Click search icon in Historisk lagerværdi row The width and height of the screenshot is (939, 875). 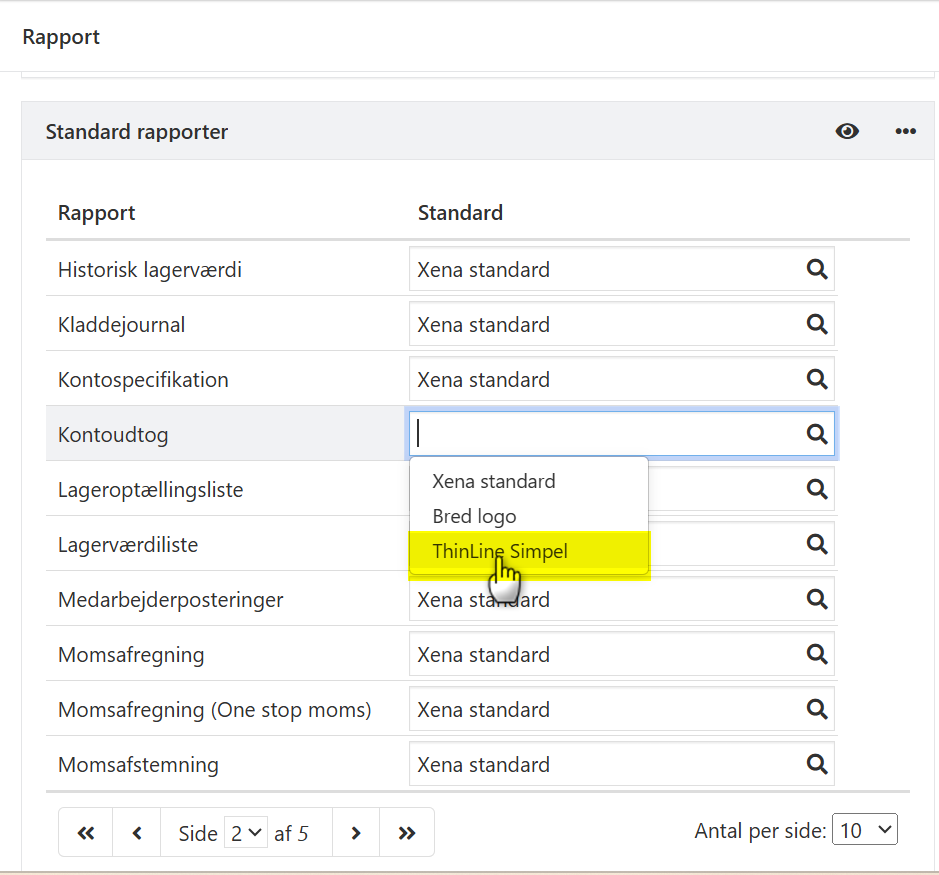coord(817,269)
